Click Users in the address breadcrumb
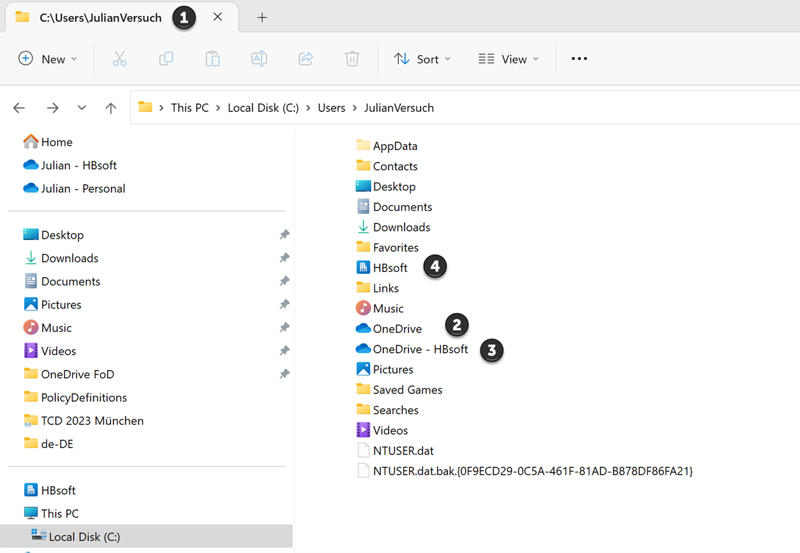800x553 pixels. [x=331, y=108]
